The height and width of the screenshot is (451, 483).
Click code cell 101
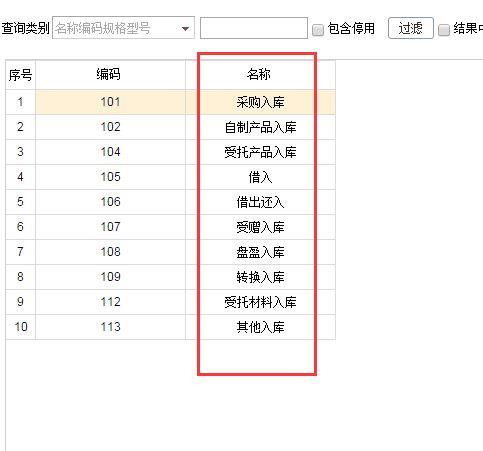tap(110, 102)
